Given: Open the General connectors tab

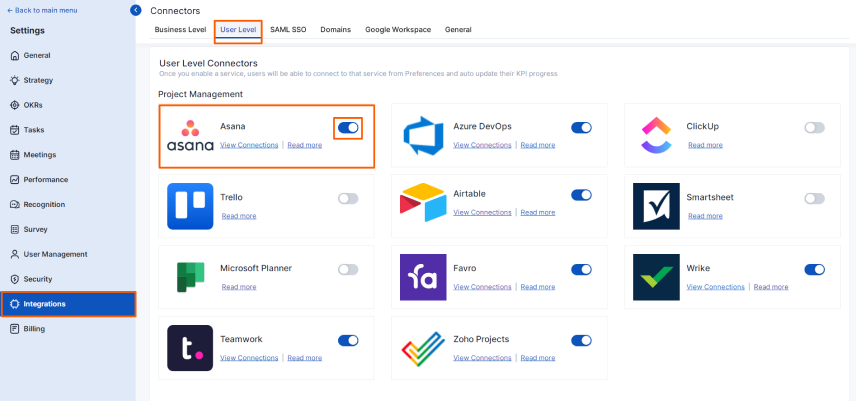Looking at the screenshot, I should [x=458, y=29].
